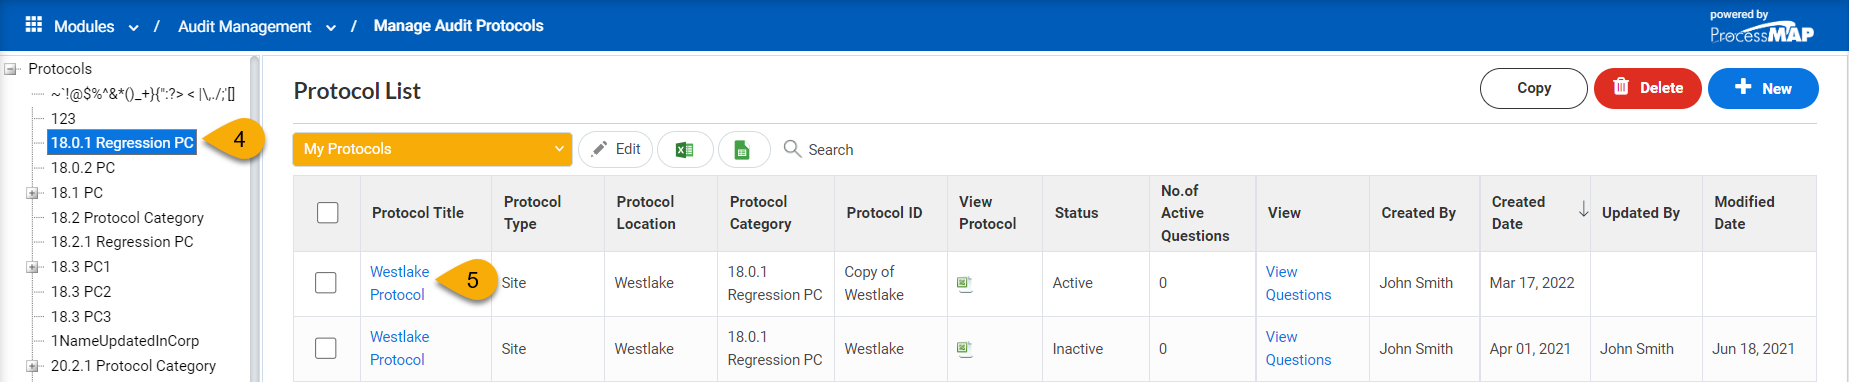
Task: Check the Inactive Westlake Protocol row box
Action: coord(326,348)
